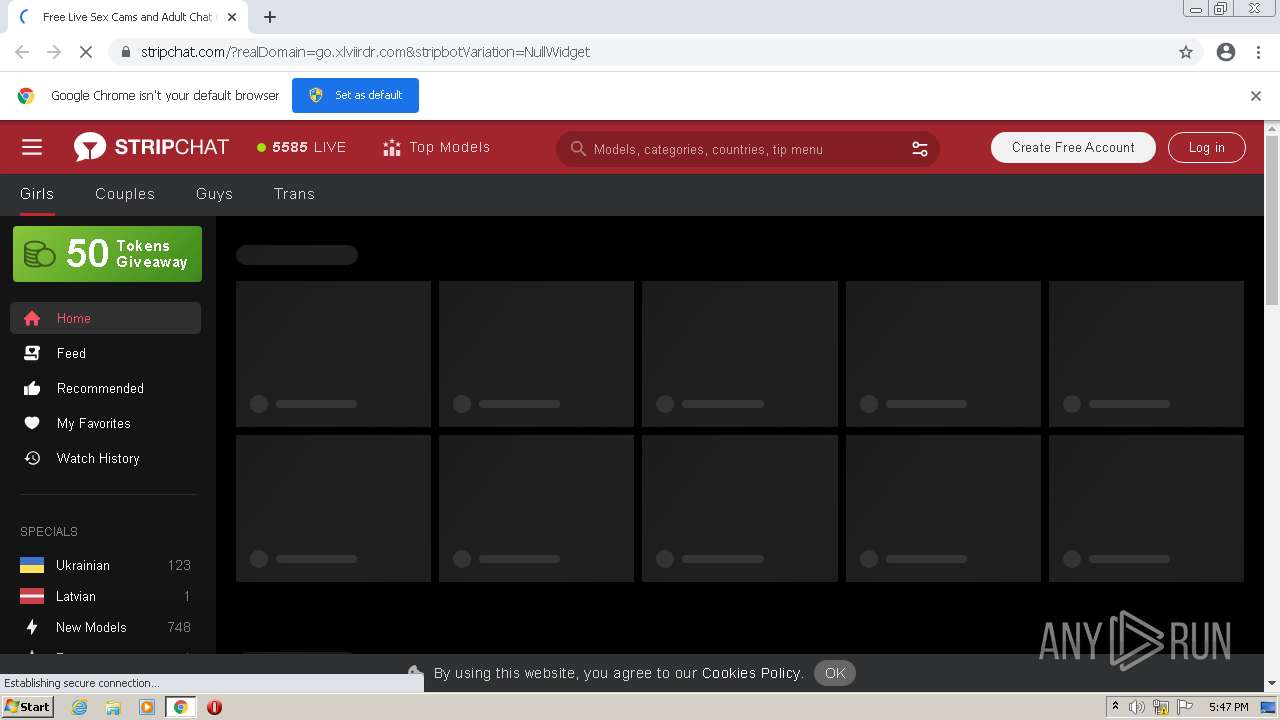1280x720 pixels.
Task: Select Home in the sidebar
Action: tap(105, 318)
